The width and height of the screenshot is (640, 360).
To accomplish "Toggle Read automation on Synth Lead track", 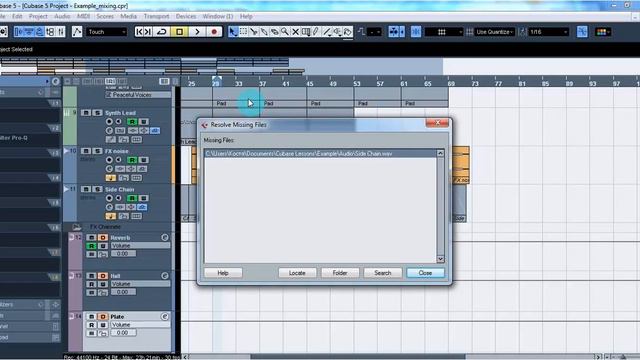I will pyautogui.click(x=132, y=122).
